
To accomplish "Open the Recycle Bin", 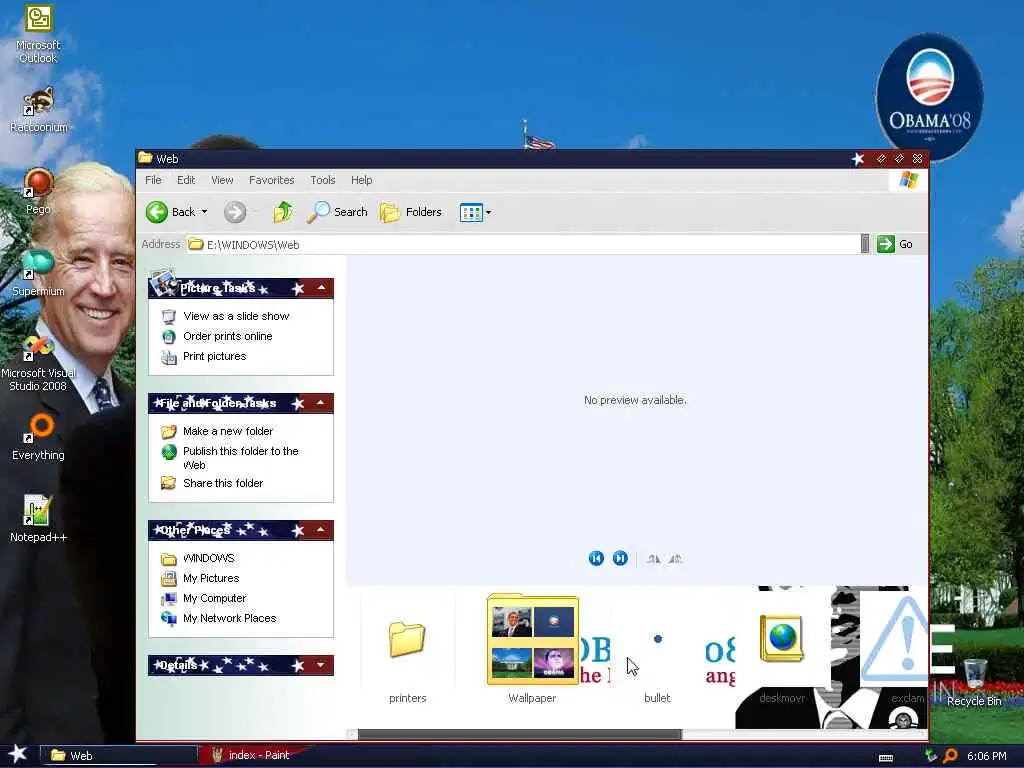I will 974,682.
